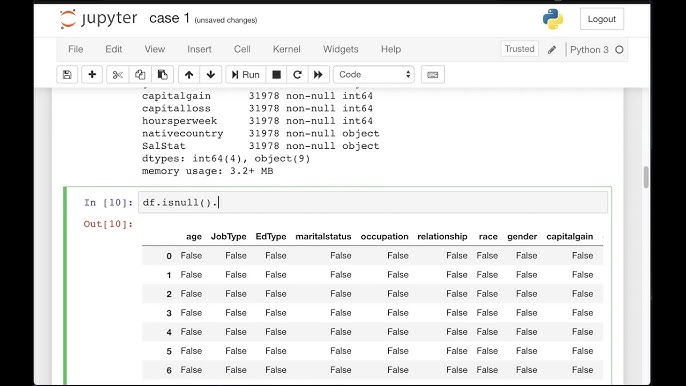Screen dimensions: 686x386
Task: Click the Logout button
Action: (602, 19)
